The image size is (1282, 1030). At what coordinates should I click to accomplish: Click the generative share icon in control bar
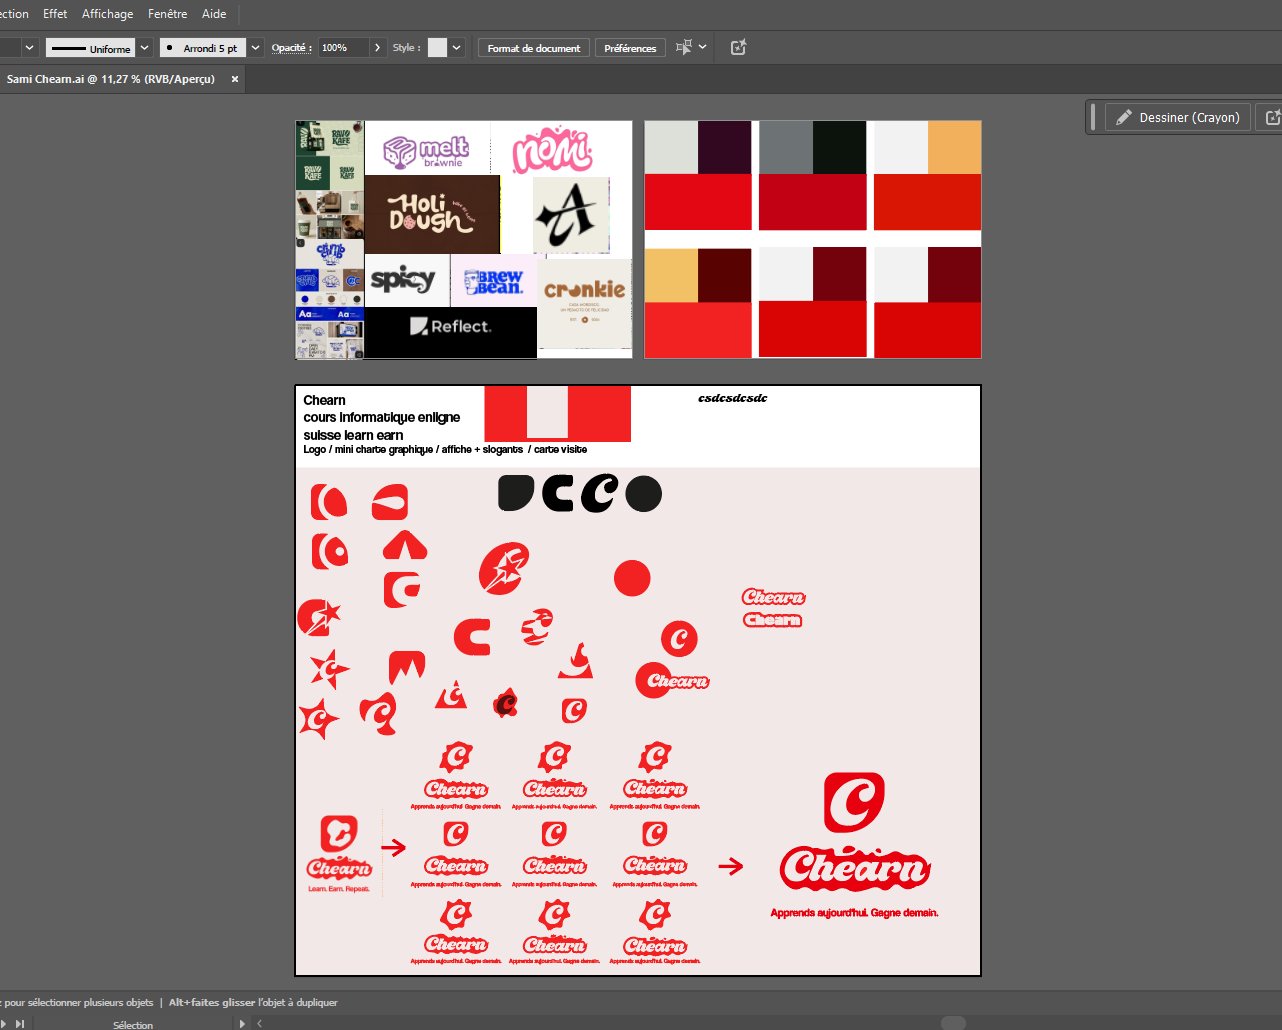[738, 47]
